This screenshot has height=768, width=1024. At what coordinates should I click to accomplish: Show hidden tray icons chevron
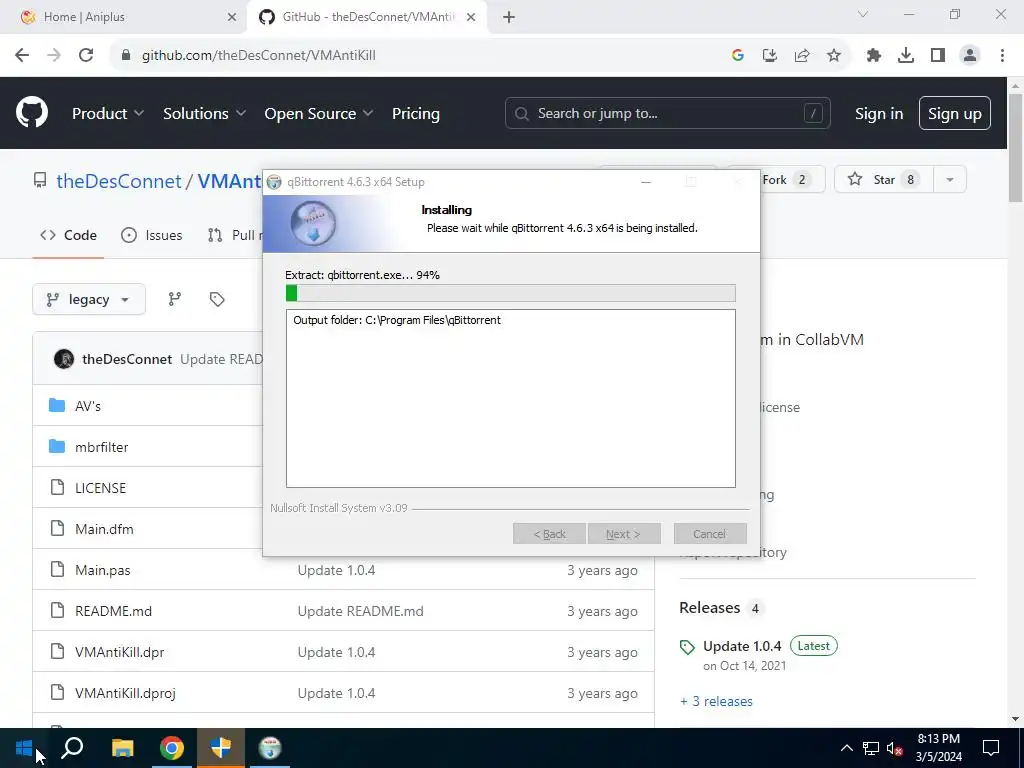[846, 748]
